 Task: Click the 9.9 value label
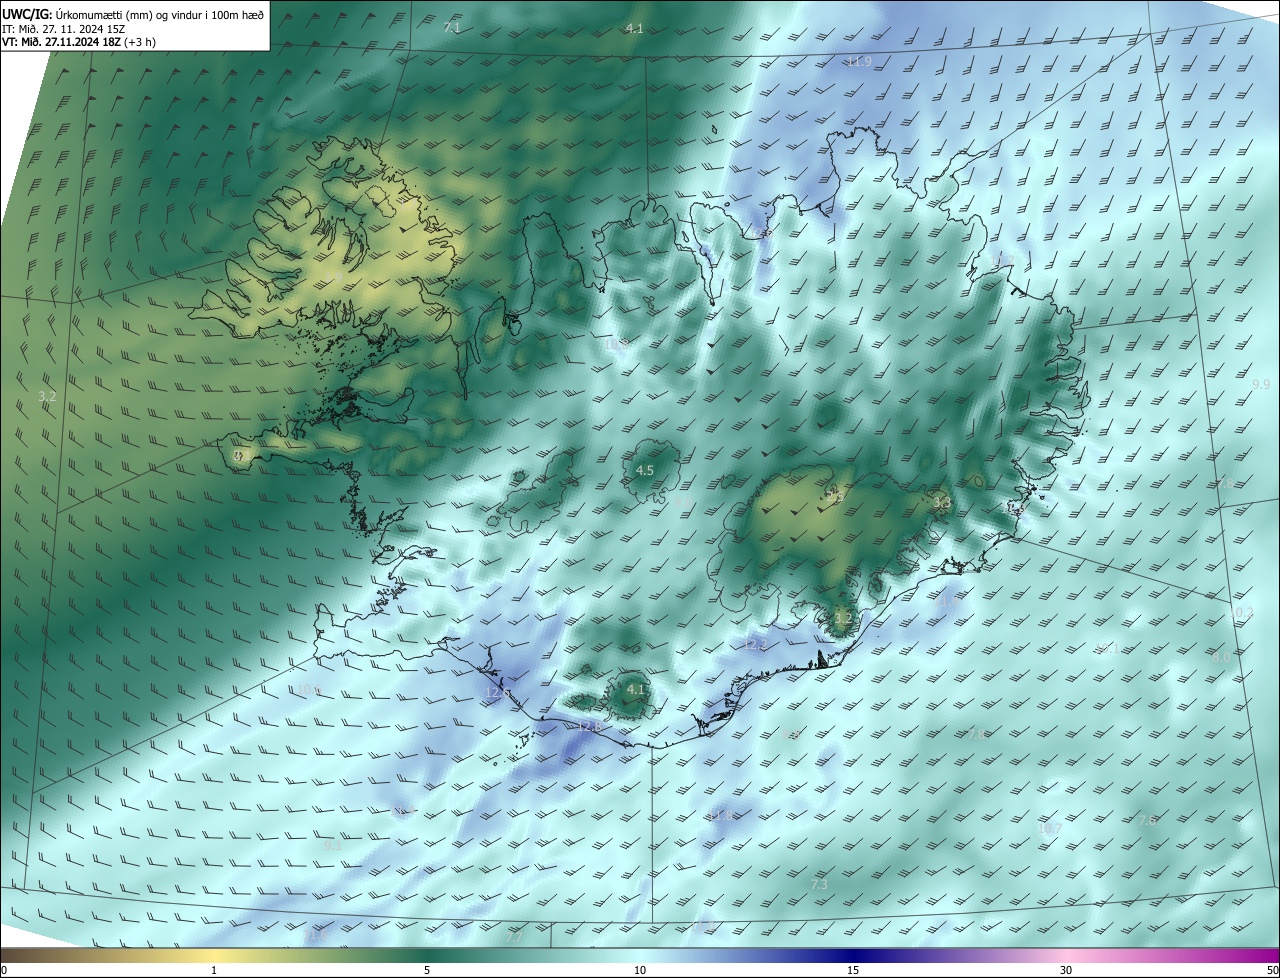tap(1260, 384)
